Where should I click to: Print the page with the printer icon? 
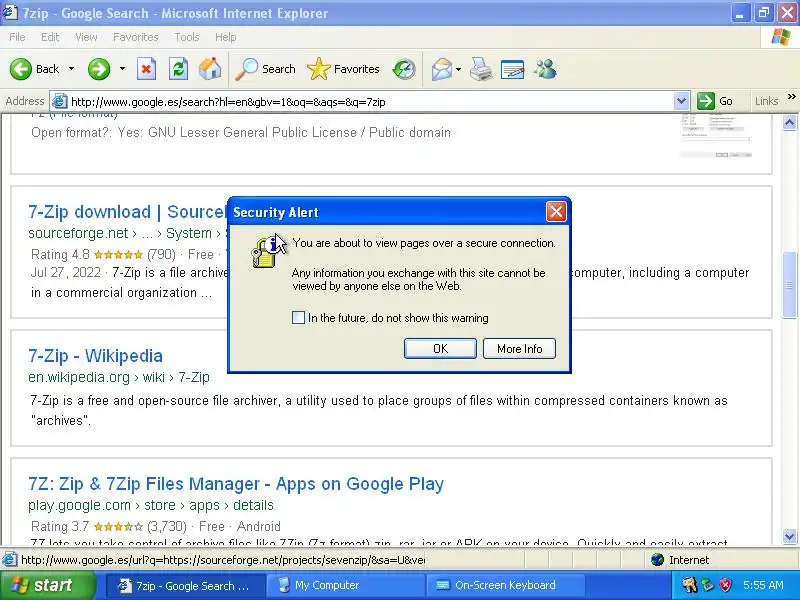tap(481, 69)
